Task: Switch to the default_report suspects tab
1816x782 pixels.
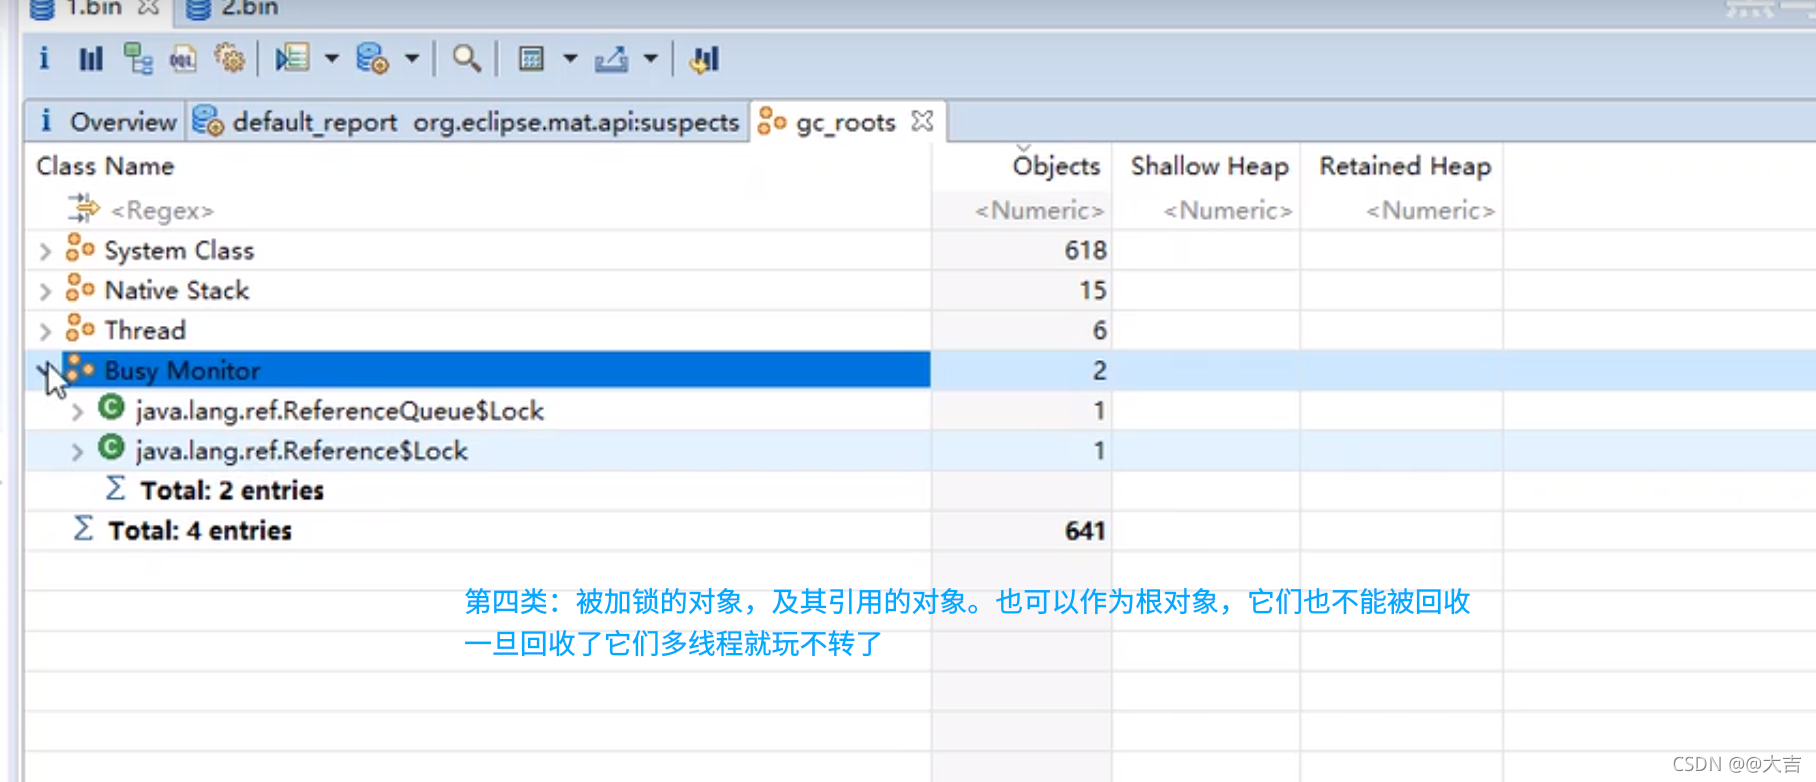Action: [467, 122]
